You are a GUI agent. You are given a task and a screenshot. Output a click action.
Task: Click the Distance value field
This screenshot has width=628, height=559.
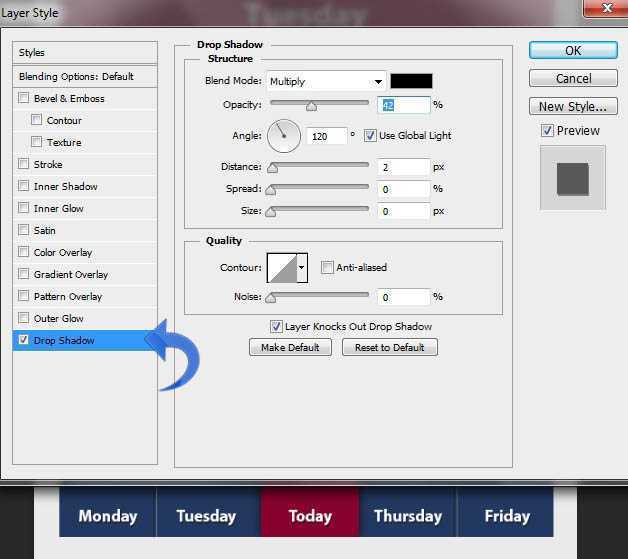pyautogui.click(x=403, y=167)
